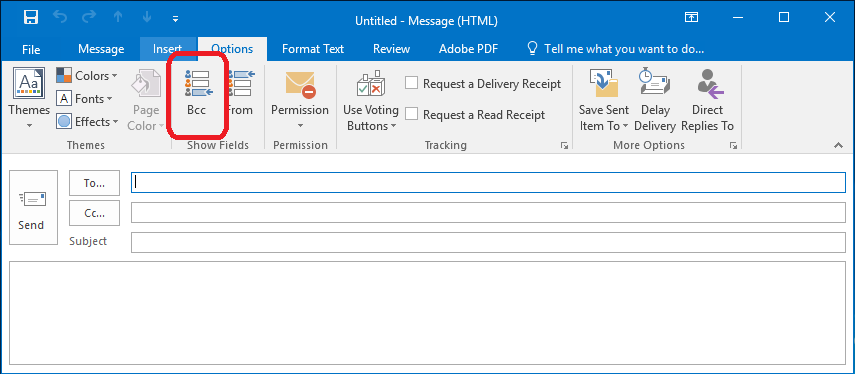Tick Request a Read Receipt checkbox
Image resolution: width=855 pixels, height=374 pixels.
(x=412, y=114)
